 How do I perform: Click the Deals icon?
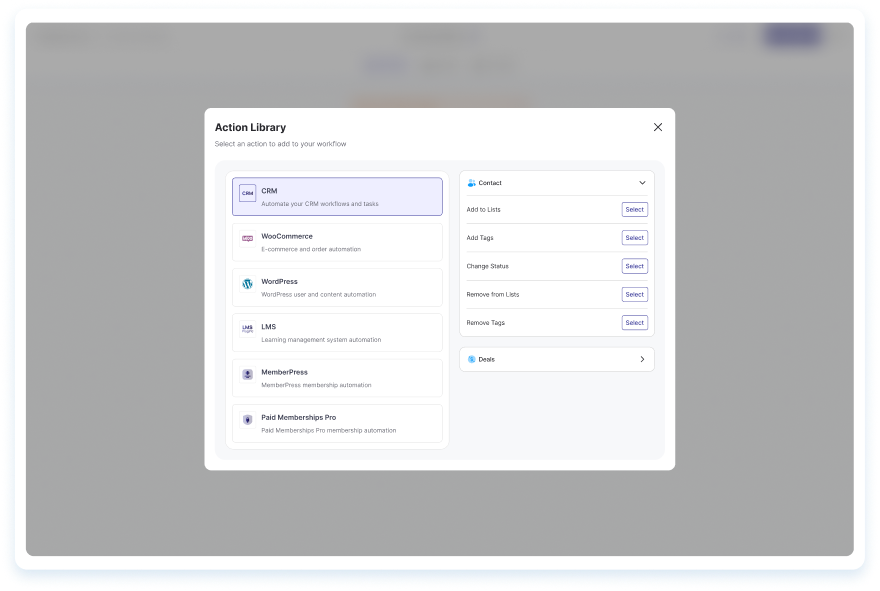471,359
